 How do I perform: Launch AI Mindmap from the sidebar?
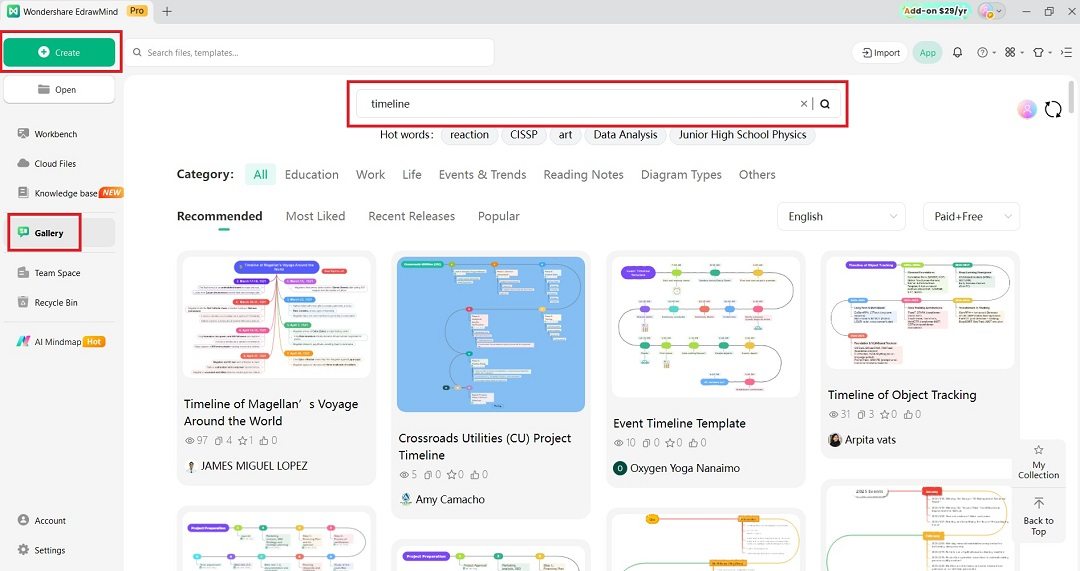pos(61,342)
